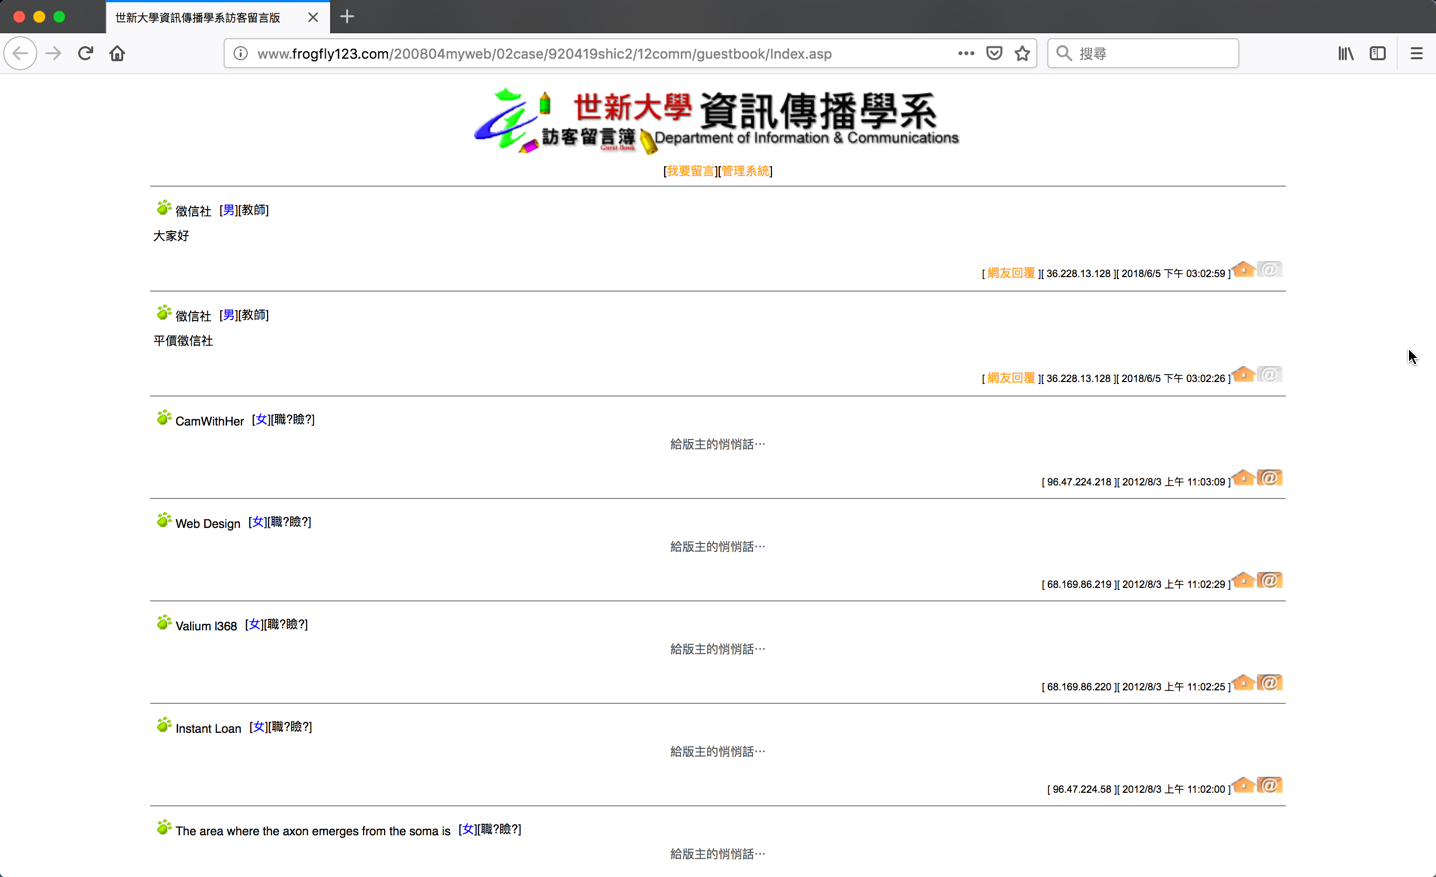Open homepage icon of Valium I368 post
The height and width of the screenshot is (877, 1436).
pyautogui.click(x=1243, y=682)
